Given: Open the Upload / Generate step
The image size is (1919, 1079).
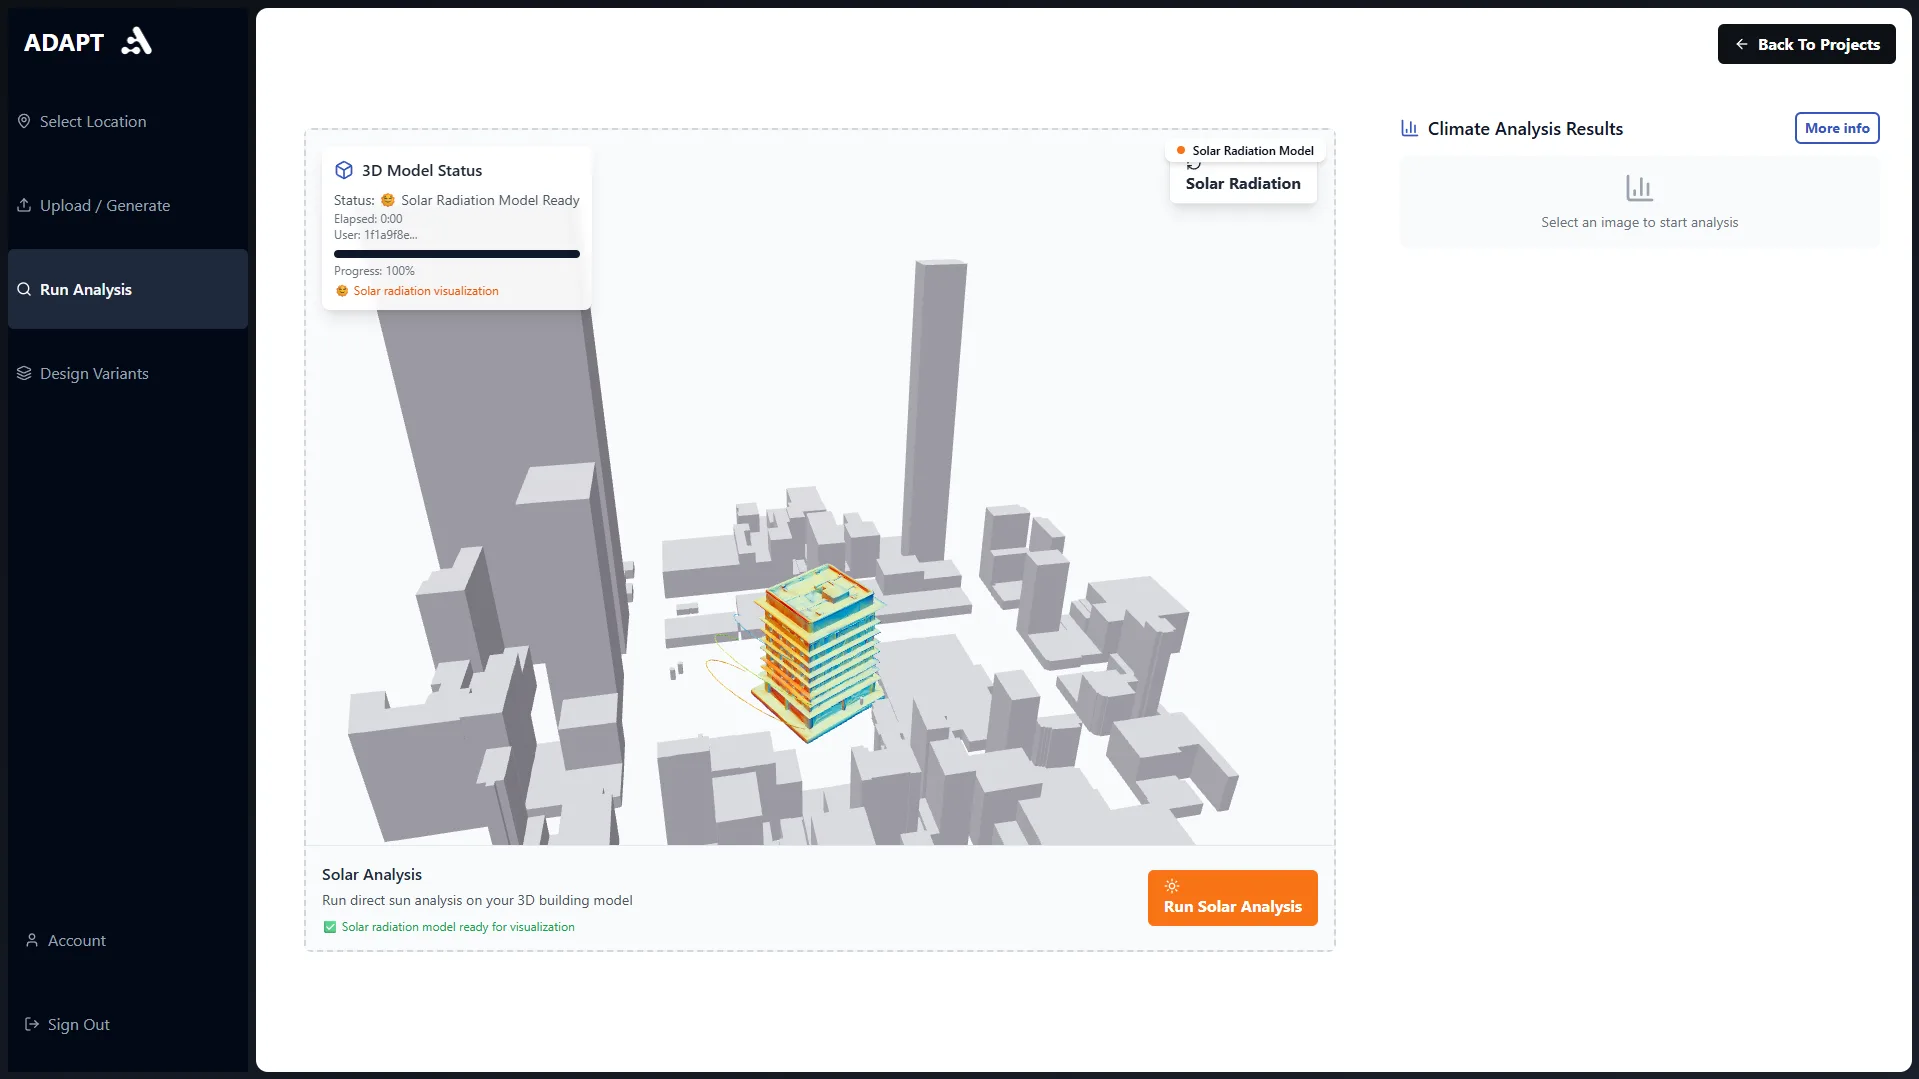Looking at the screenshot, I should [128, 205].
